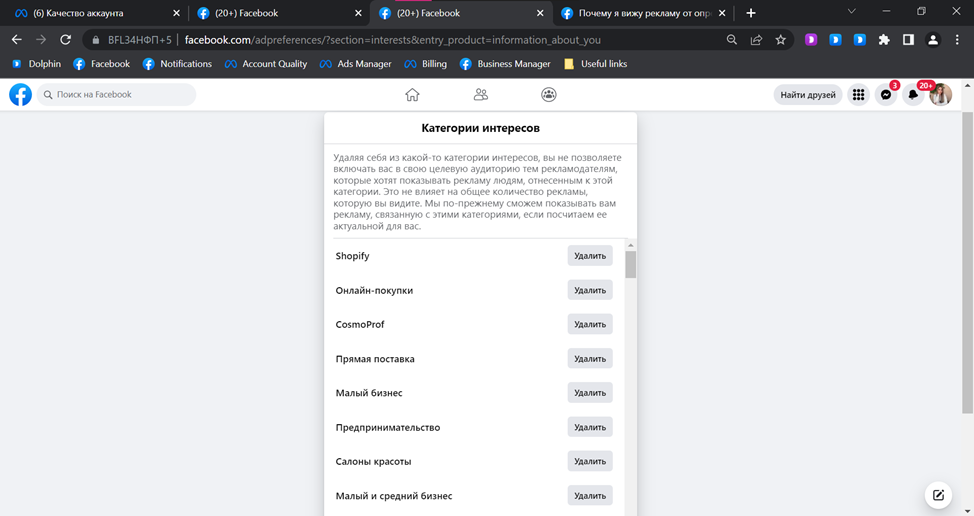Open the Friends icon in top navigation
This screenshot has width=974, height=516.
click(481, 95)
